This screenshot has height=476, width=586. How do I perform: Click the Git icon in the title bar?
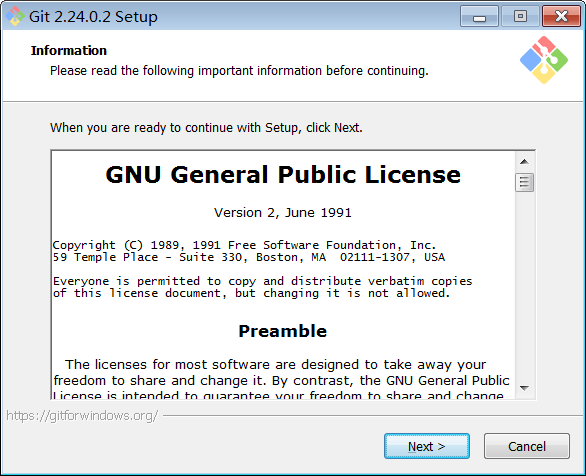click(x=15, y=16)
